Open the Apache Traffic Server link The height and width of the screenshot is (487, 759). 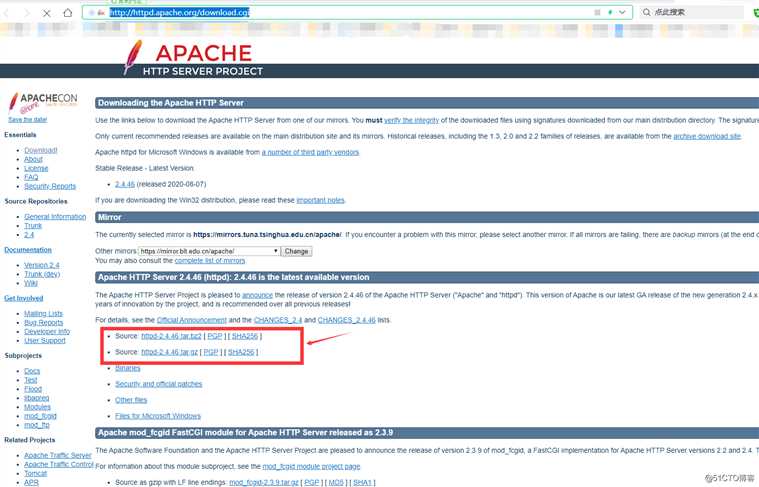(58, 456)
